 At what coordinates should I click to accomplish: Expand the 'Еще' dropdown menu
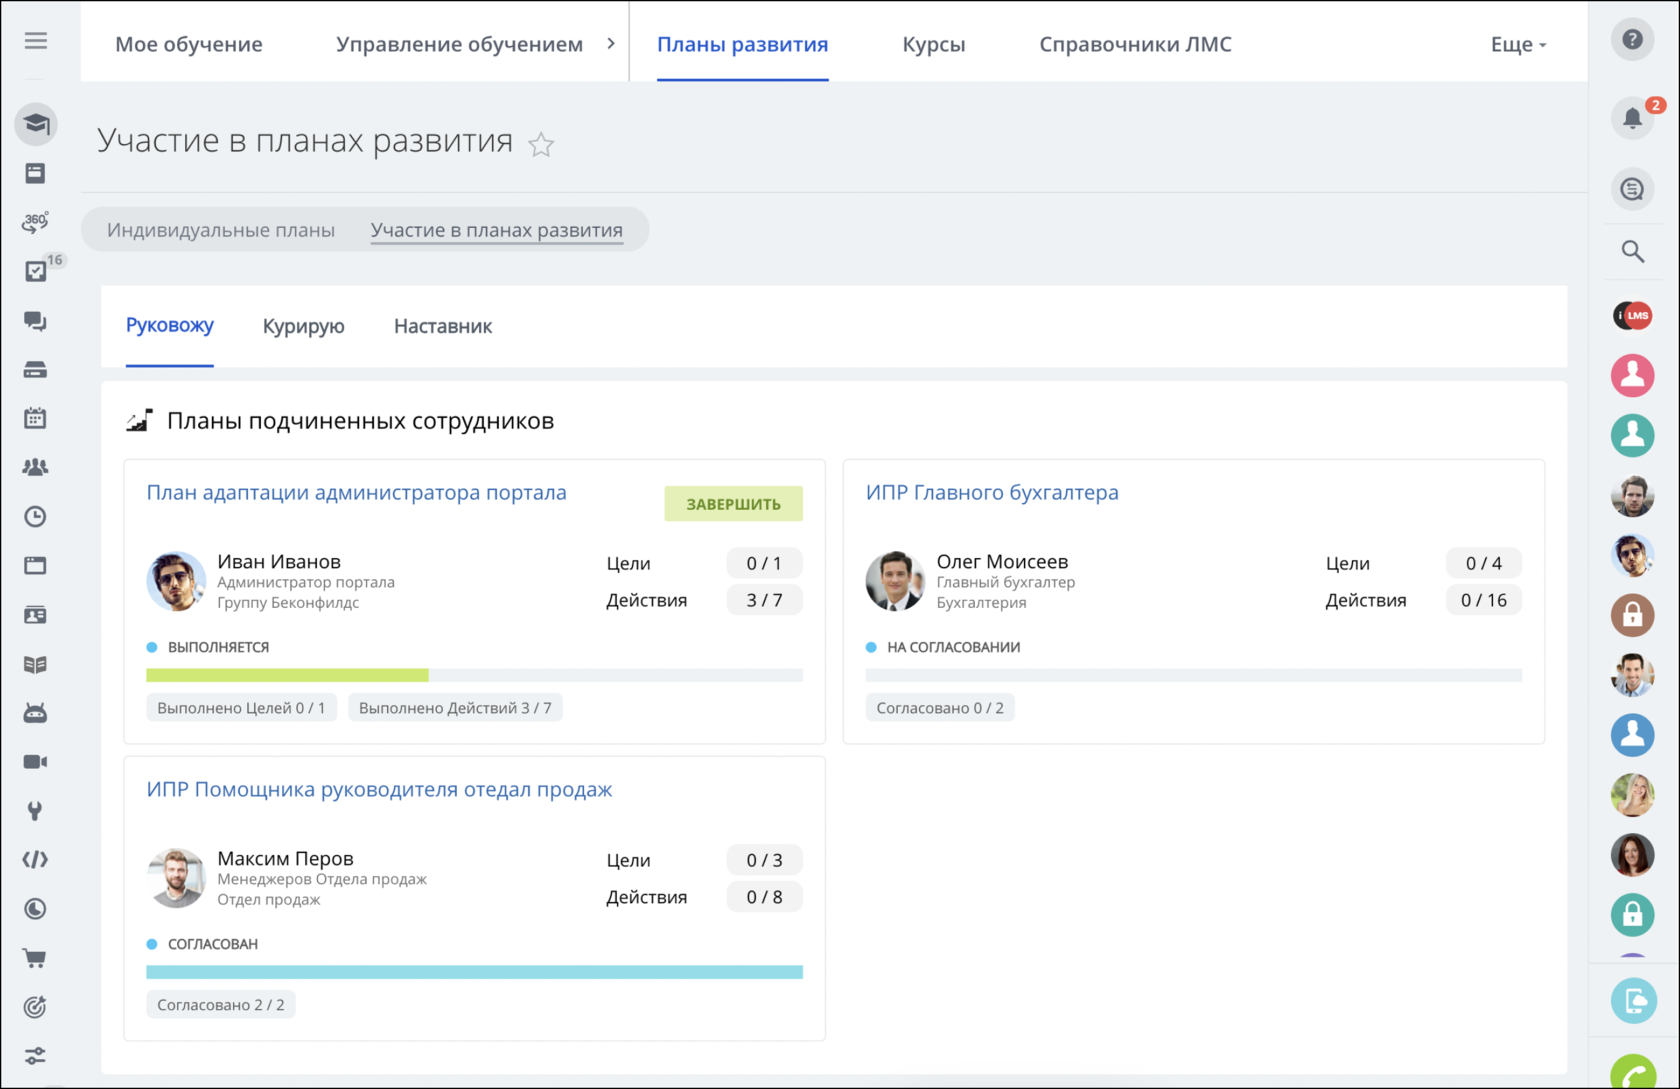click(1518, 44)
